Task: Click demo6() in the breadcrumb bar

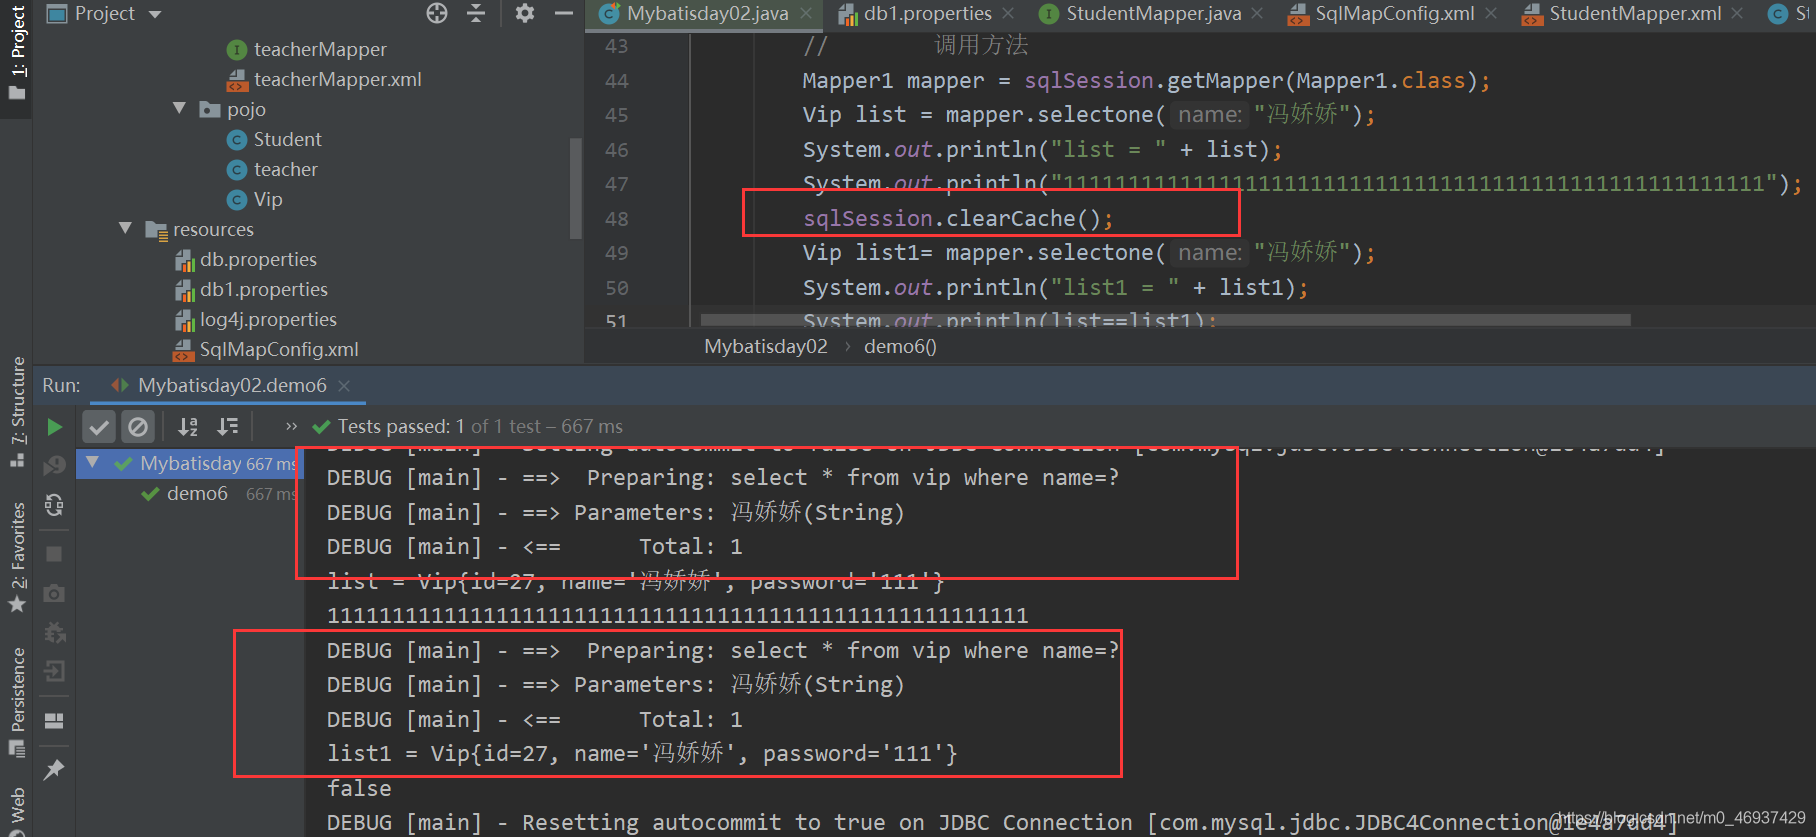Action: click(900, 346)
